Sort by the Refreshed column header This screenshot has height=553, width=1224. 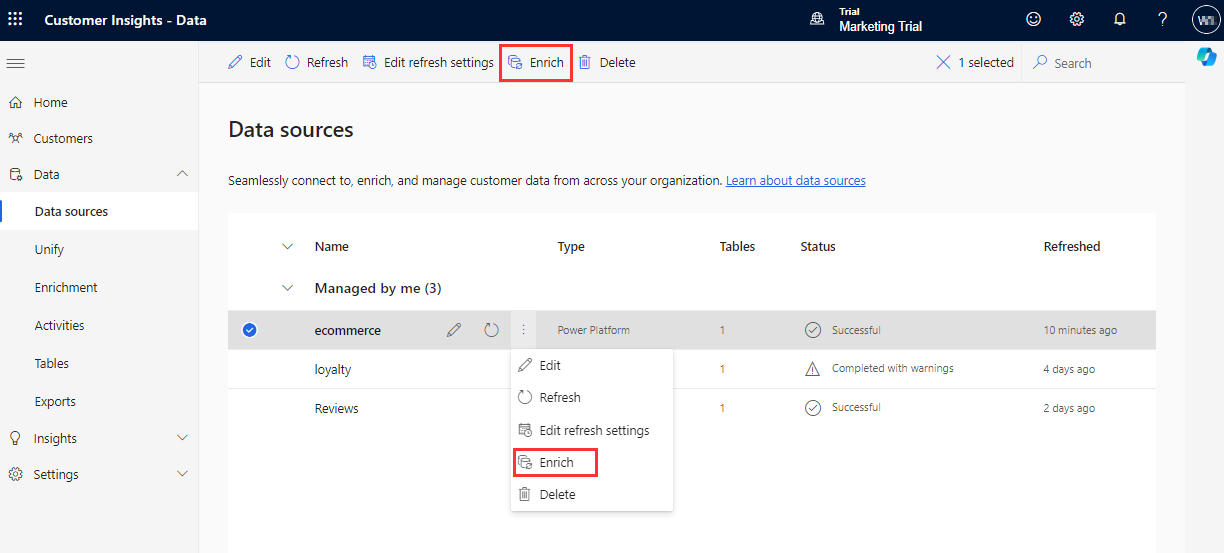1072,246
